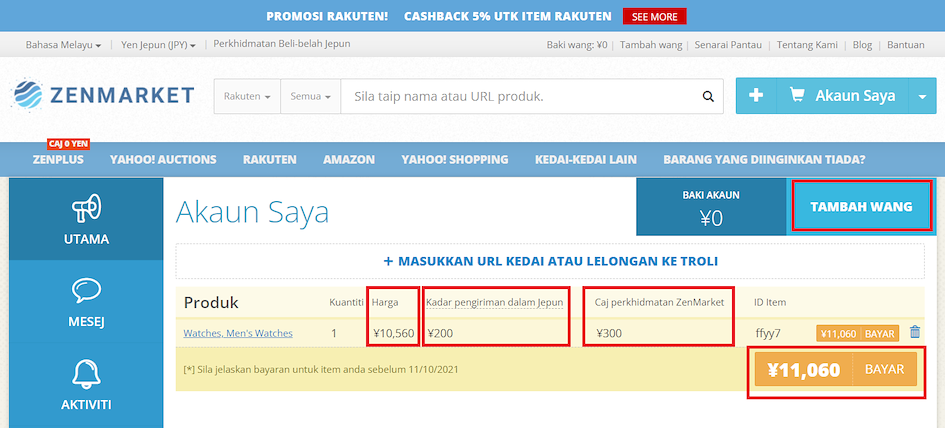
Task: Open Utama megaphone sidebar section
Action: (x=86, y=219)
